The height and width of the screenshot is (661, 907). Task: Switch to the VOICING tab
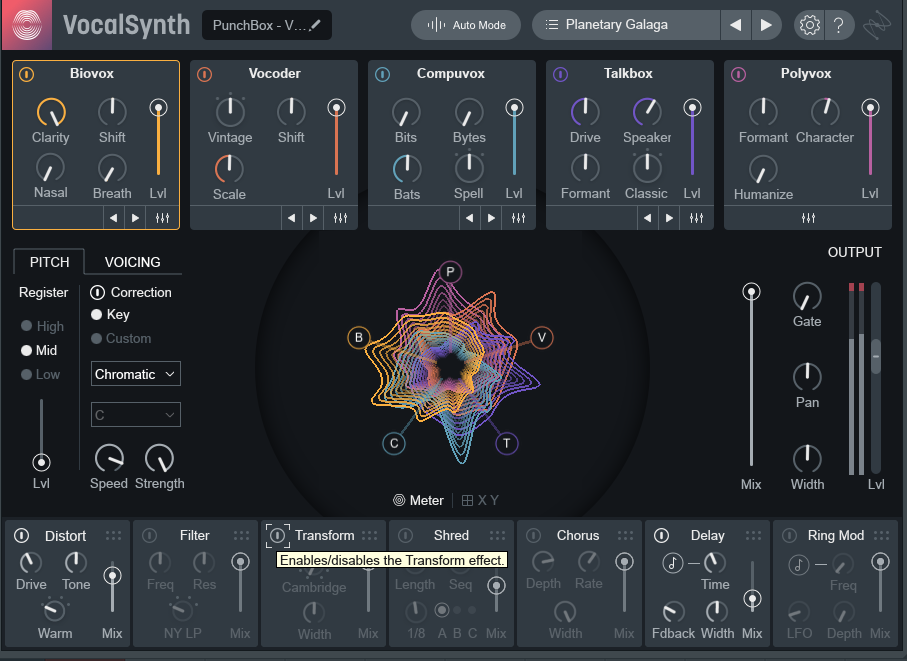(132, 262)
